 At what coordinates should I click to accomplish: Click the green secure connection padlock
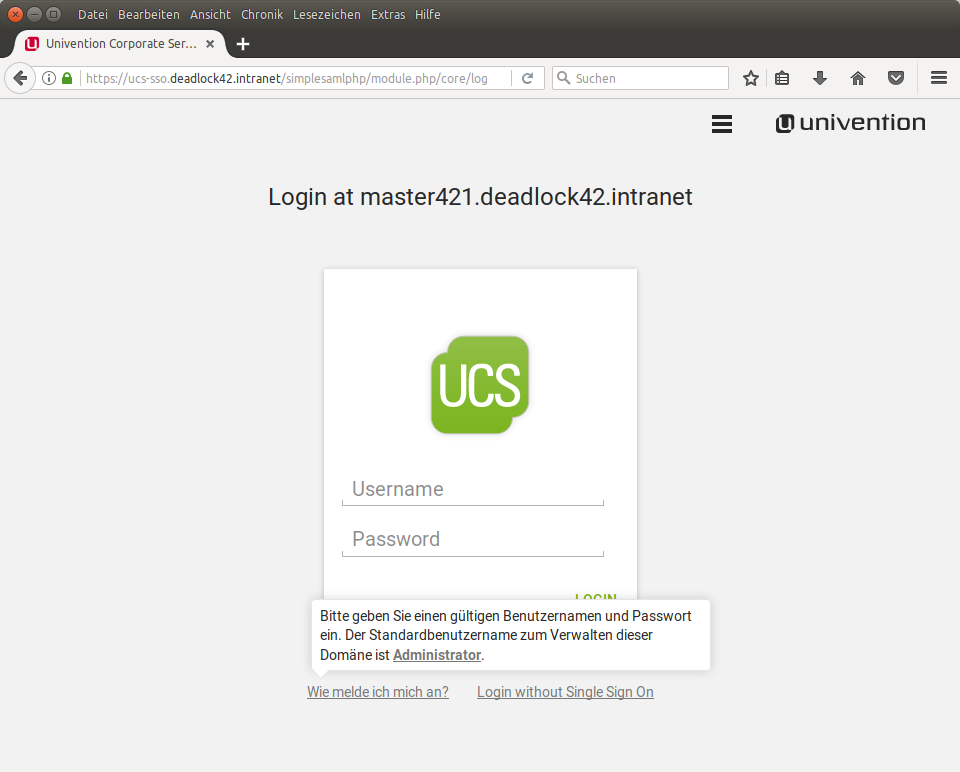(x=67, y=78)
